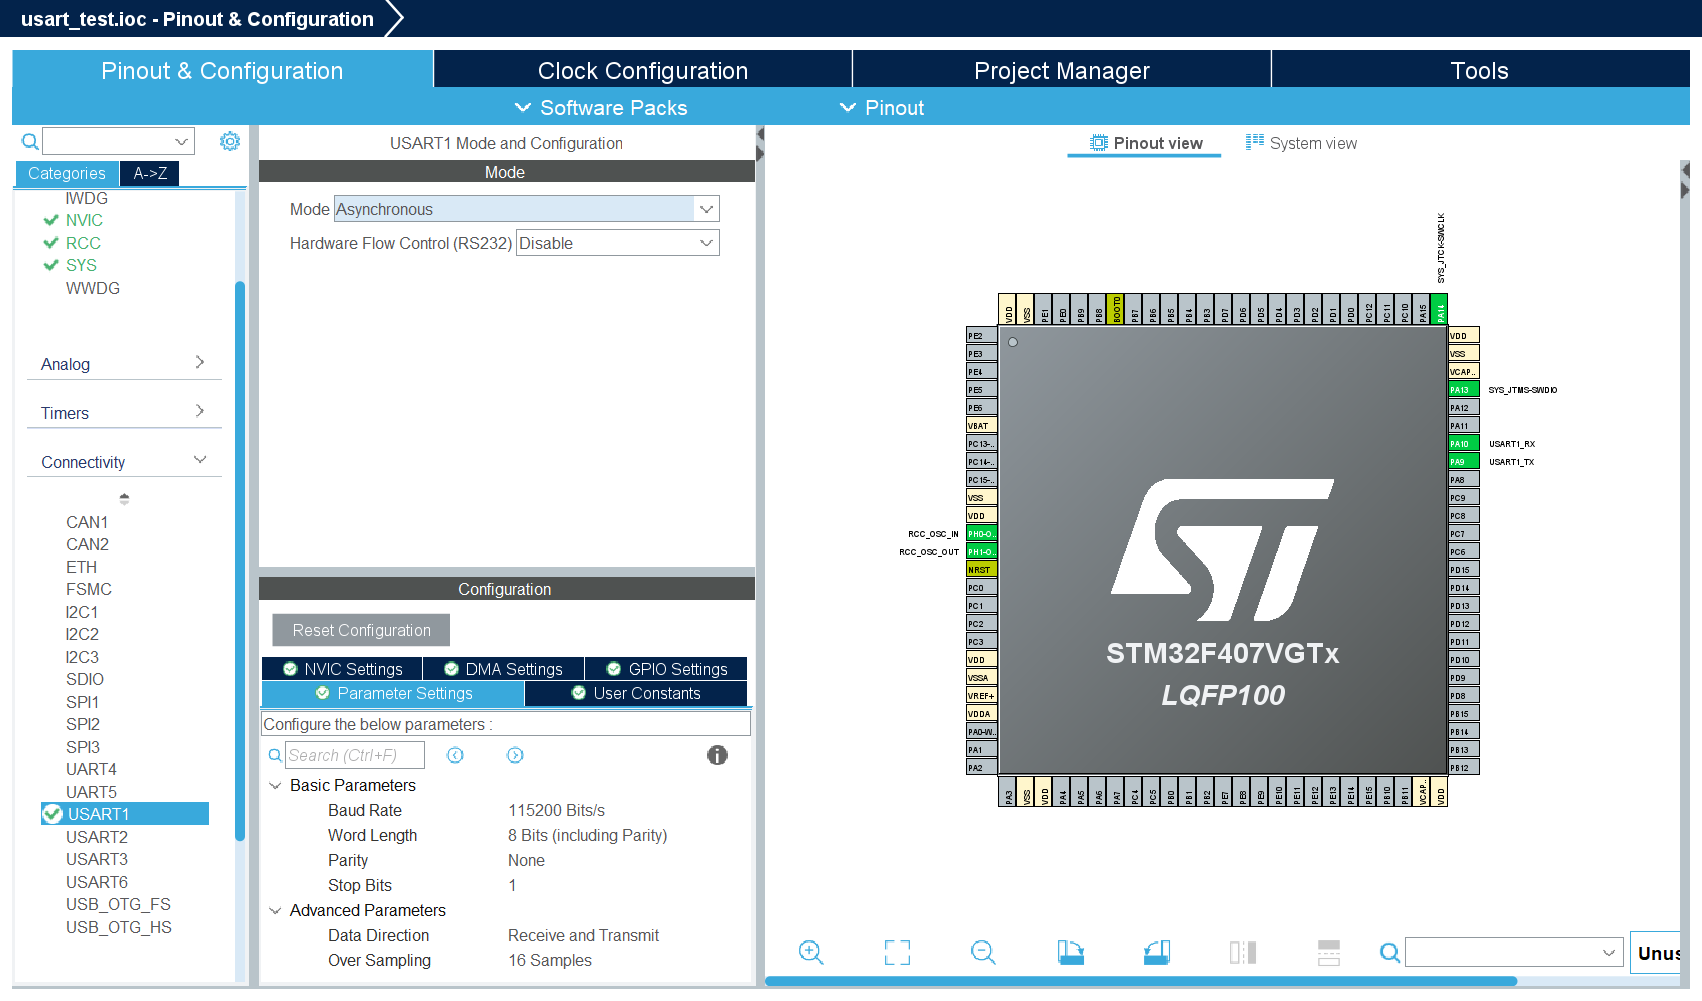Open the NVIC Settings tab
This screenshot has height=1001, width=1702.
coord(342,669)
